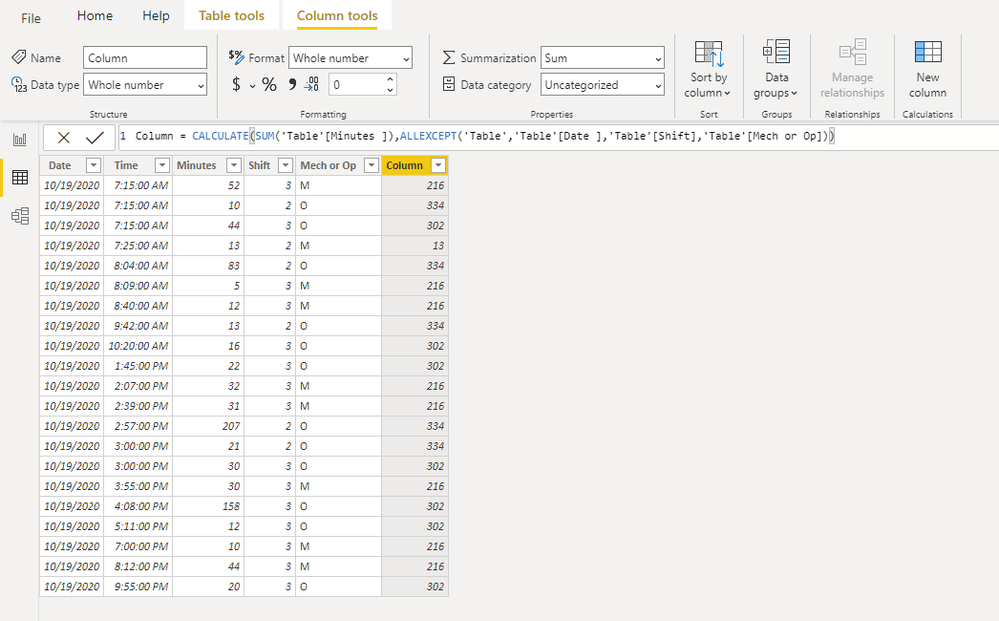Image resolution: width=999 pixels, height=621 pixels.
Task: Click the Minutes cell showing 158
Action: [208, 506]
